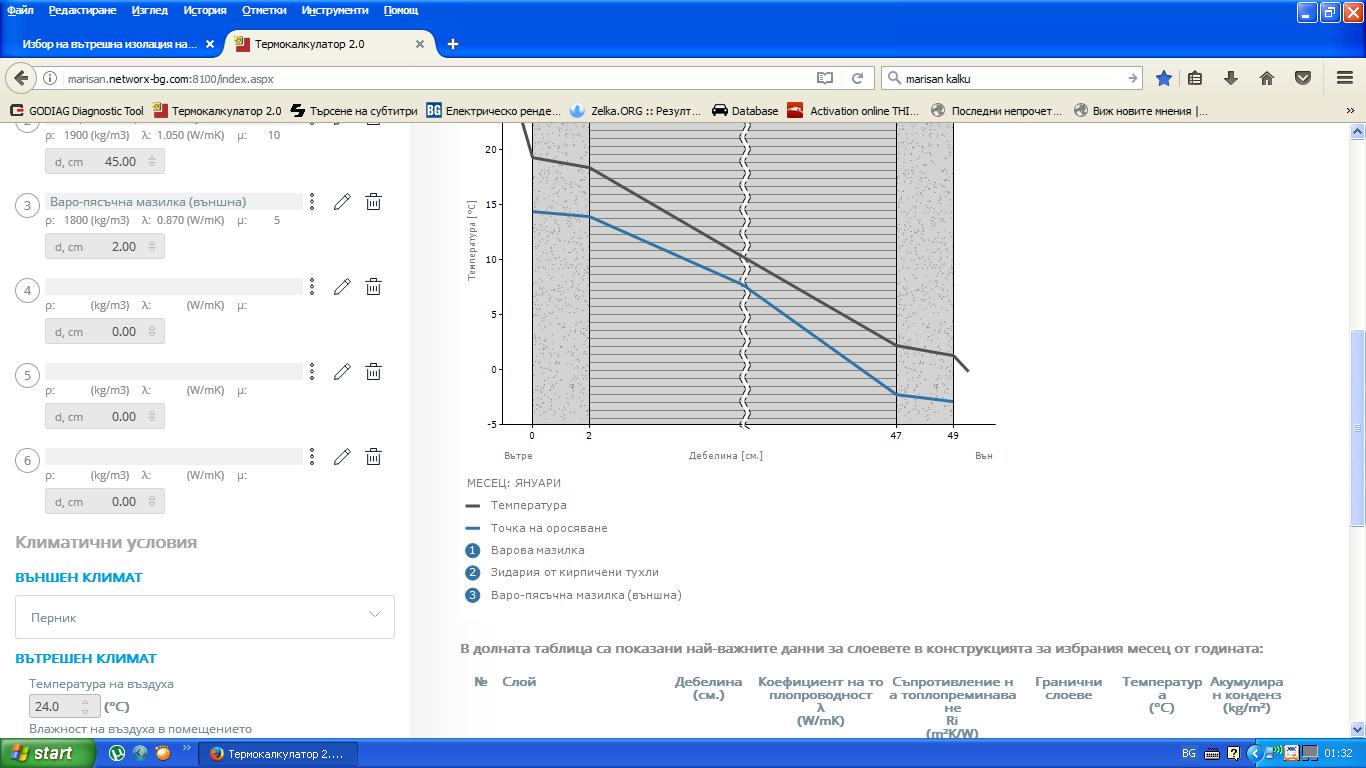
Task: Switch to the Избор на вътрешна изолация tab
Action: click(x=110, y=44)
